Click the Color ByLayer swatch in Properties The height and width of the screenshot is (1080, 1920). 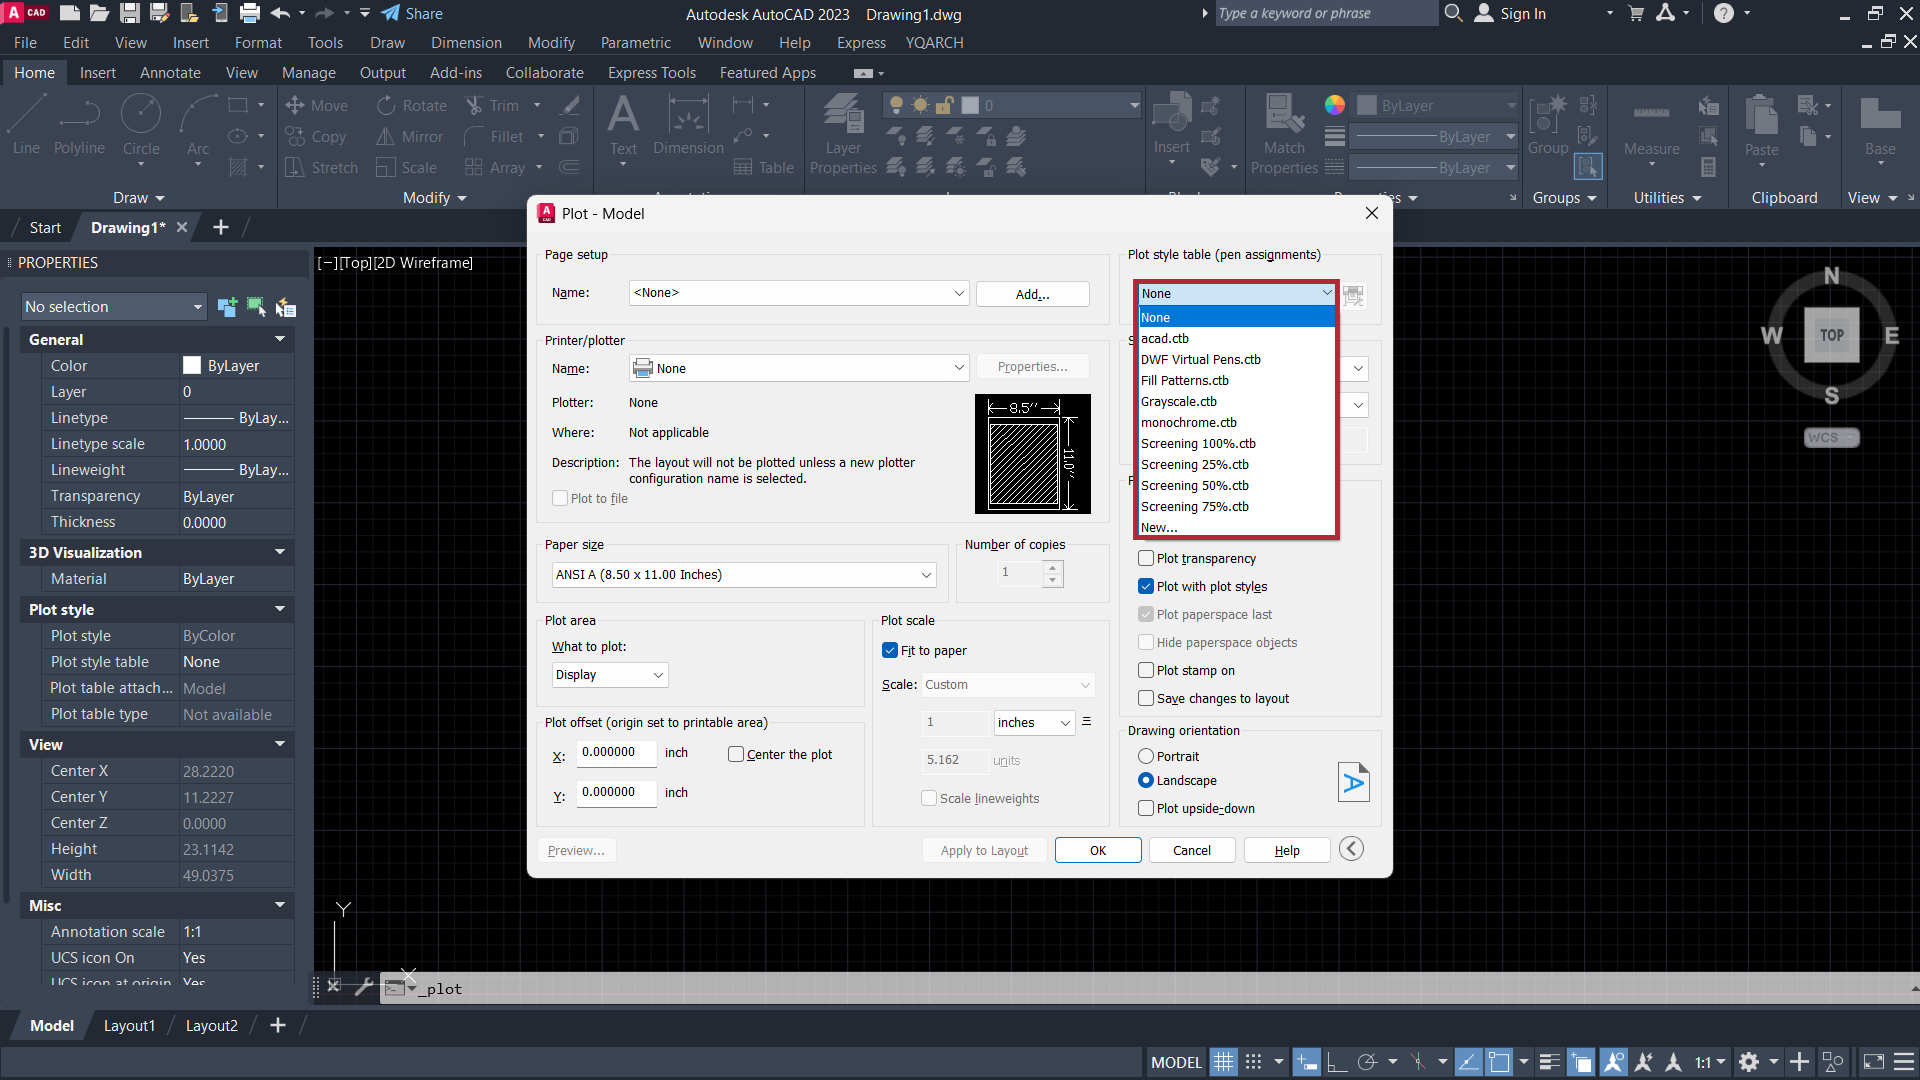pos(192,366)
